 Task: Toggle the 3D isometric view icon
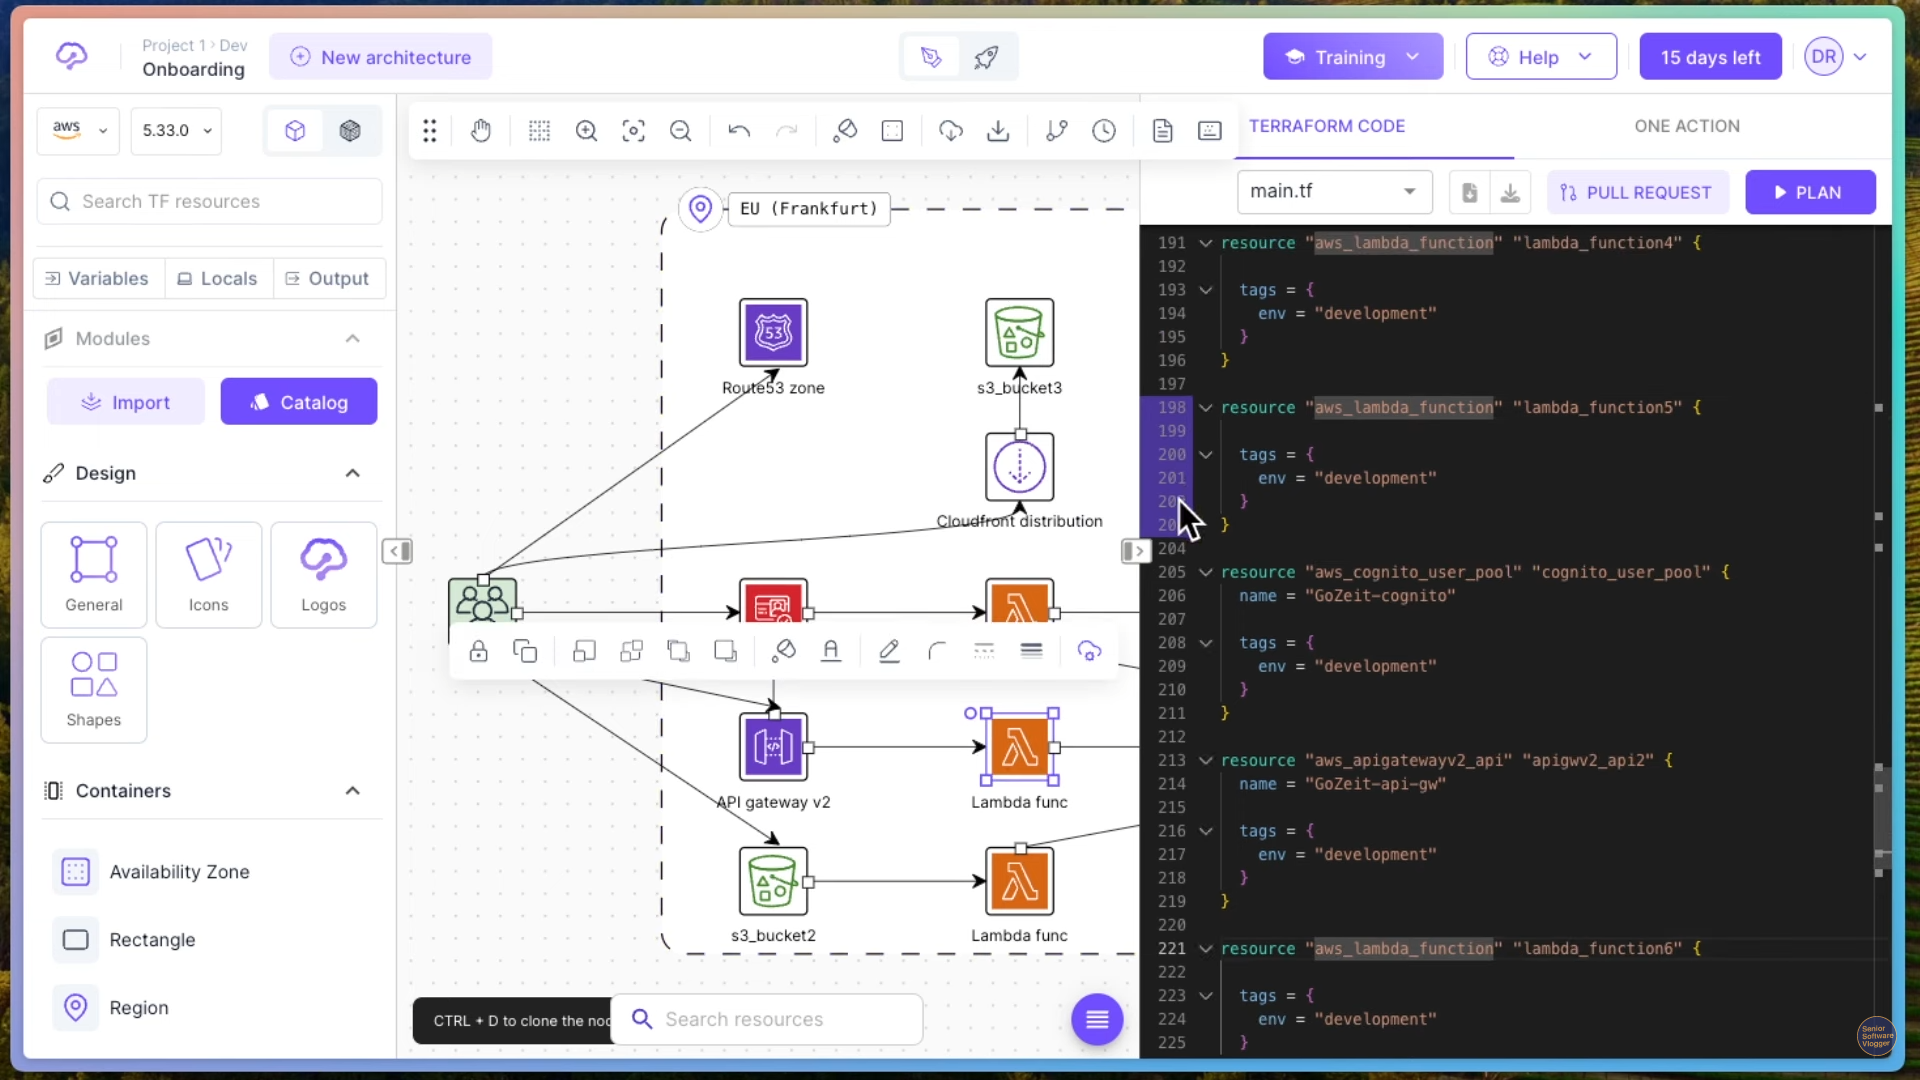(350, 131)
